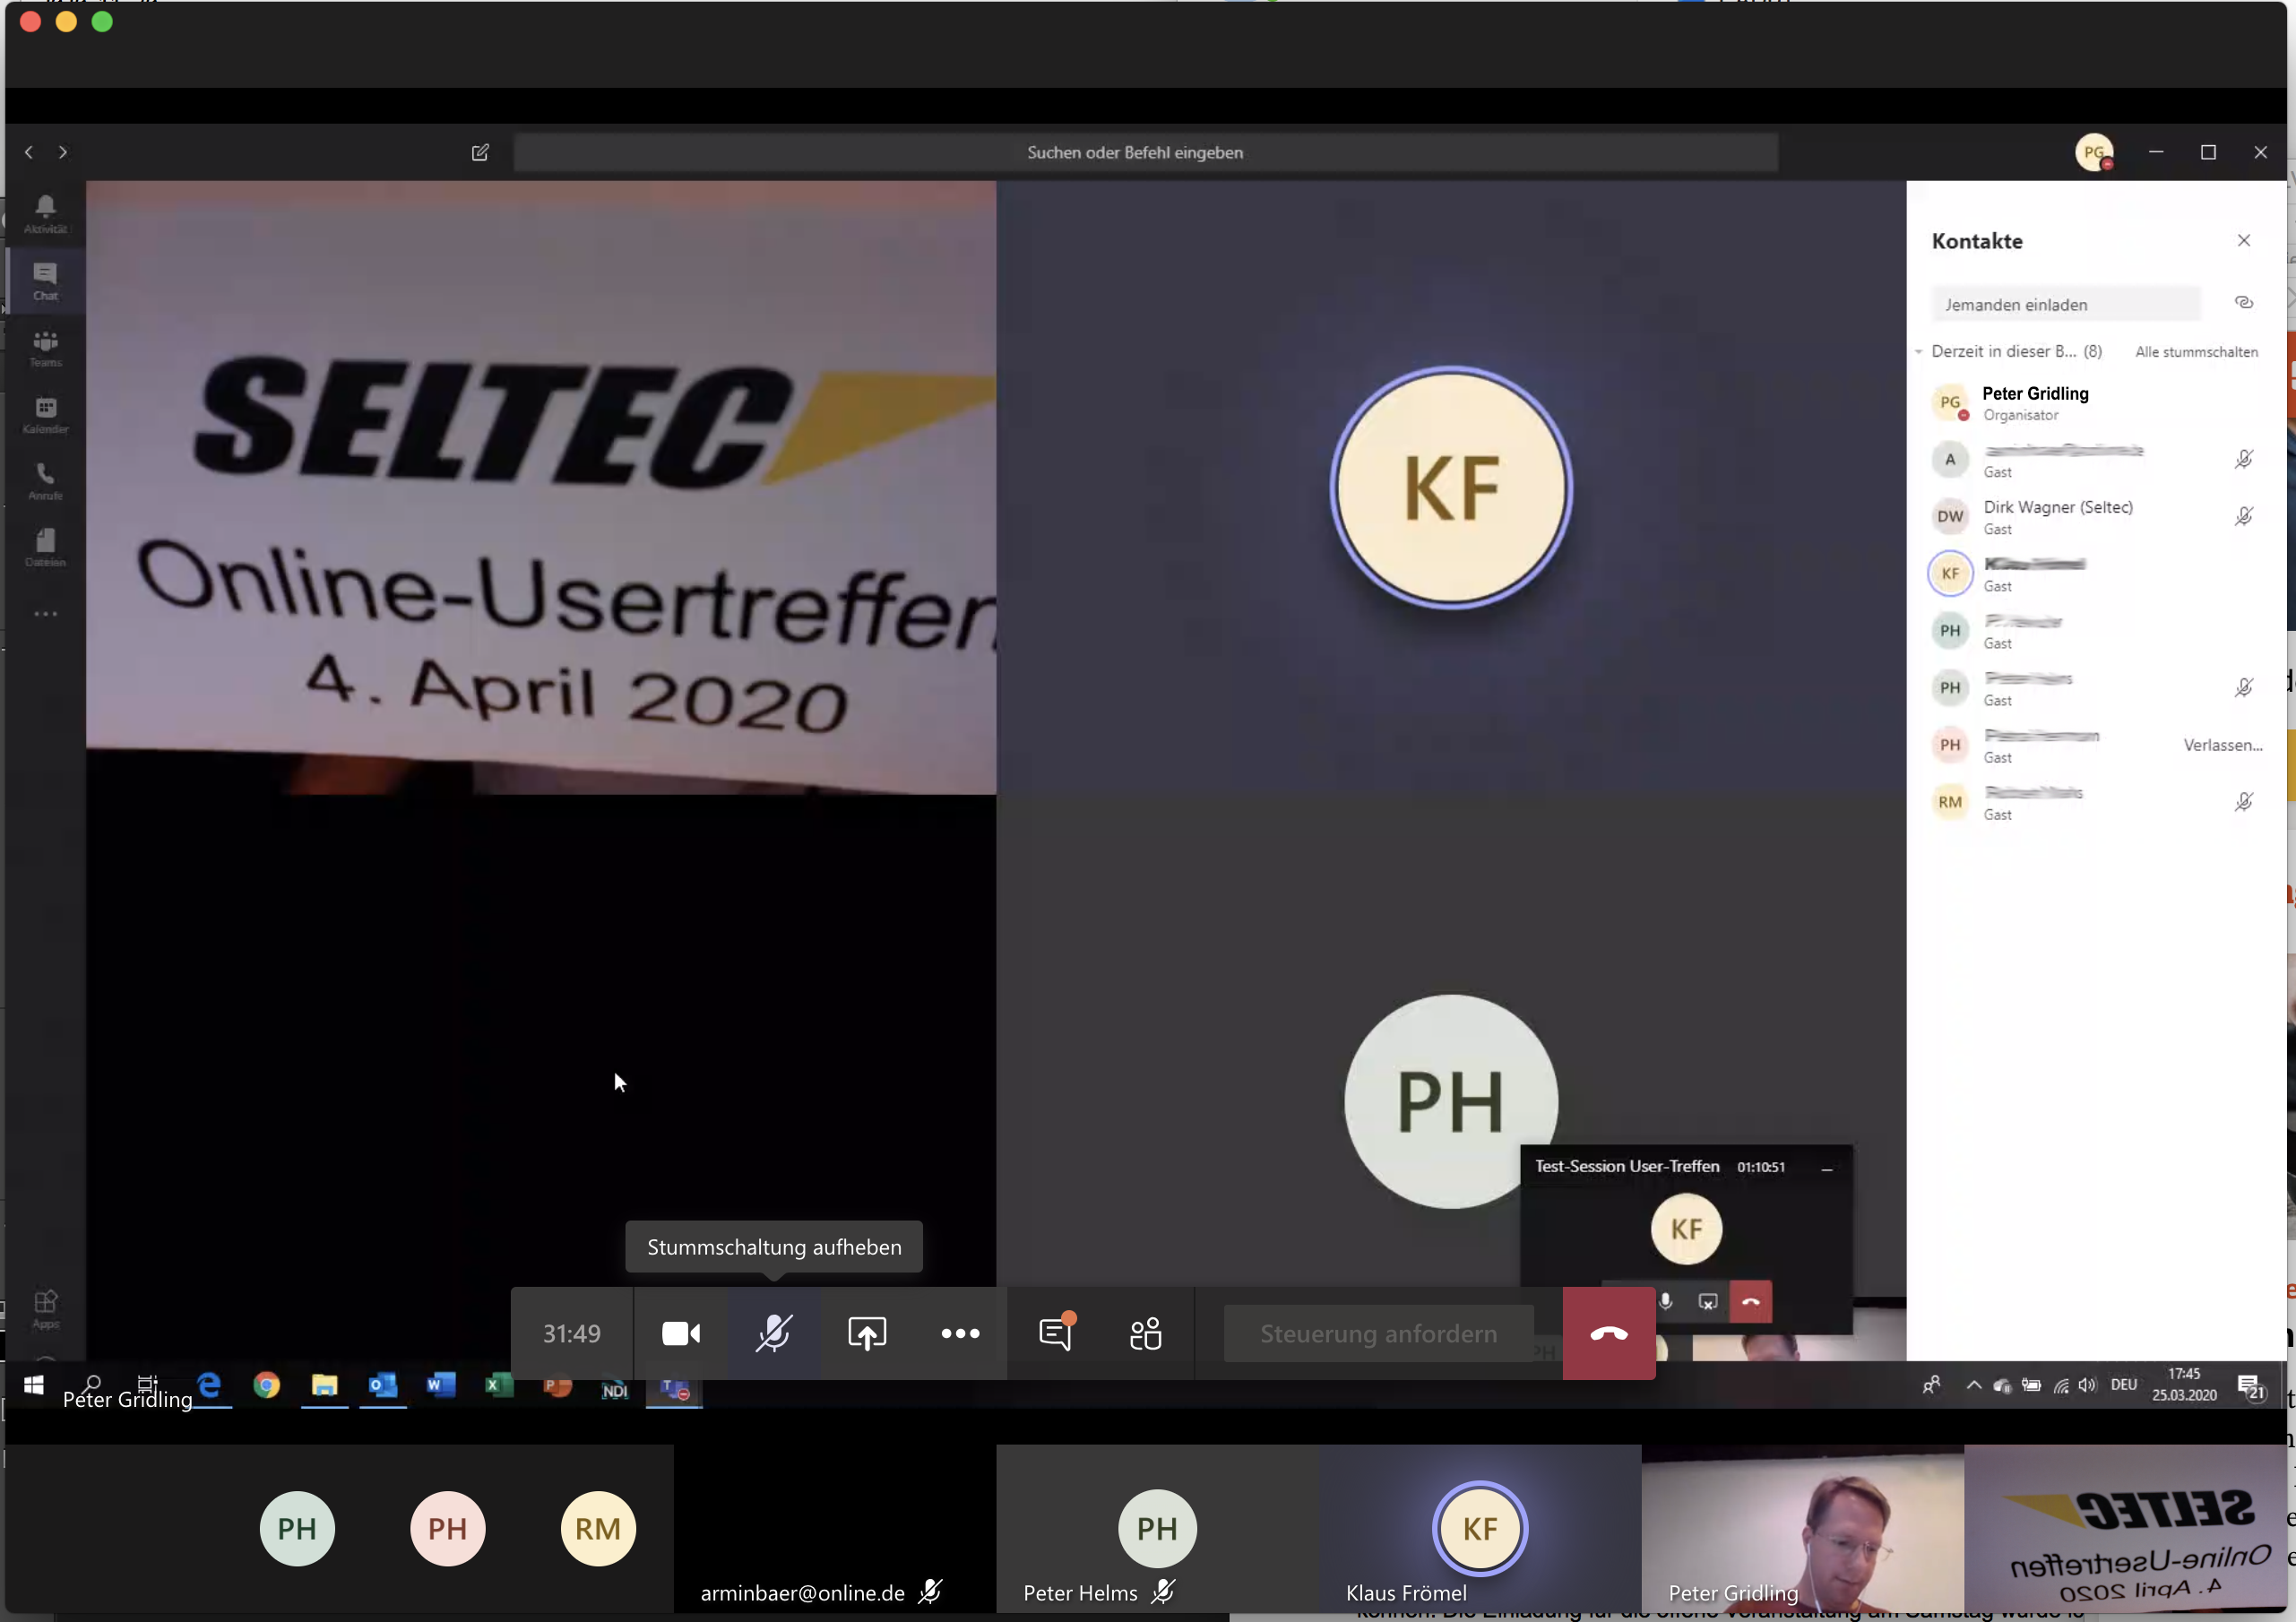Click the RM avatar in the bottom strip

tap(598, 1528)
